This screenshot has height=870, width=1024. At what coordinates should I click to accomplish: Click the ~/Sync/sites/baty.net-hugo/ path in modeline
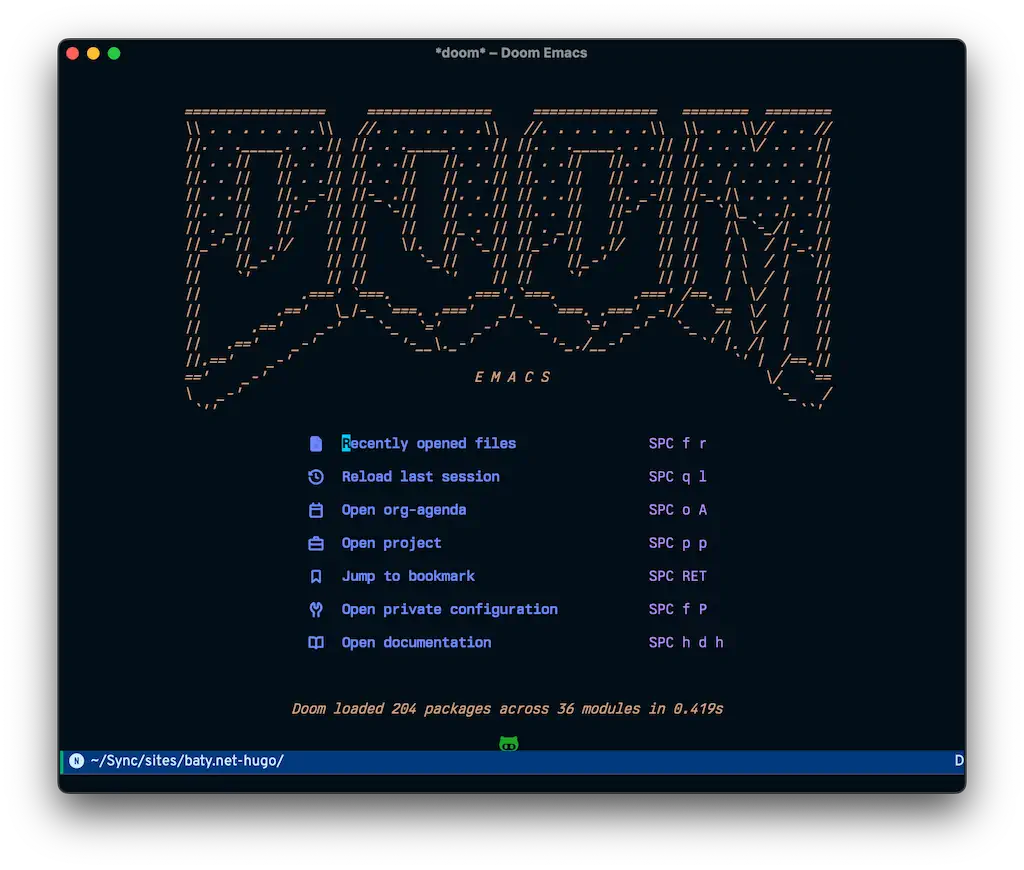pos(187,761)
